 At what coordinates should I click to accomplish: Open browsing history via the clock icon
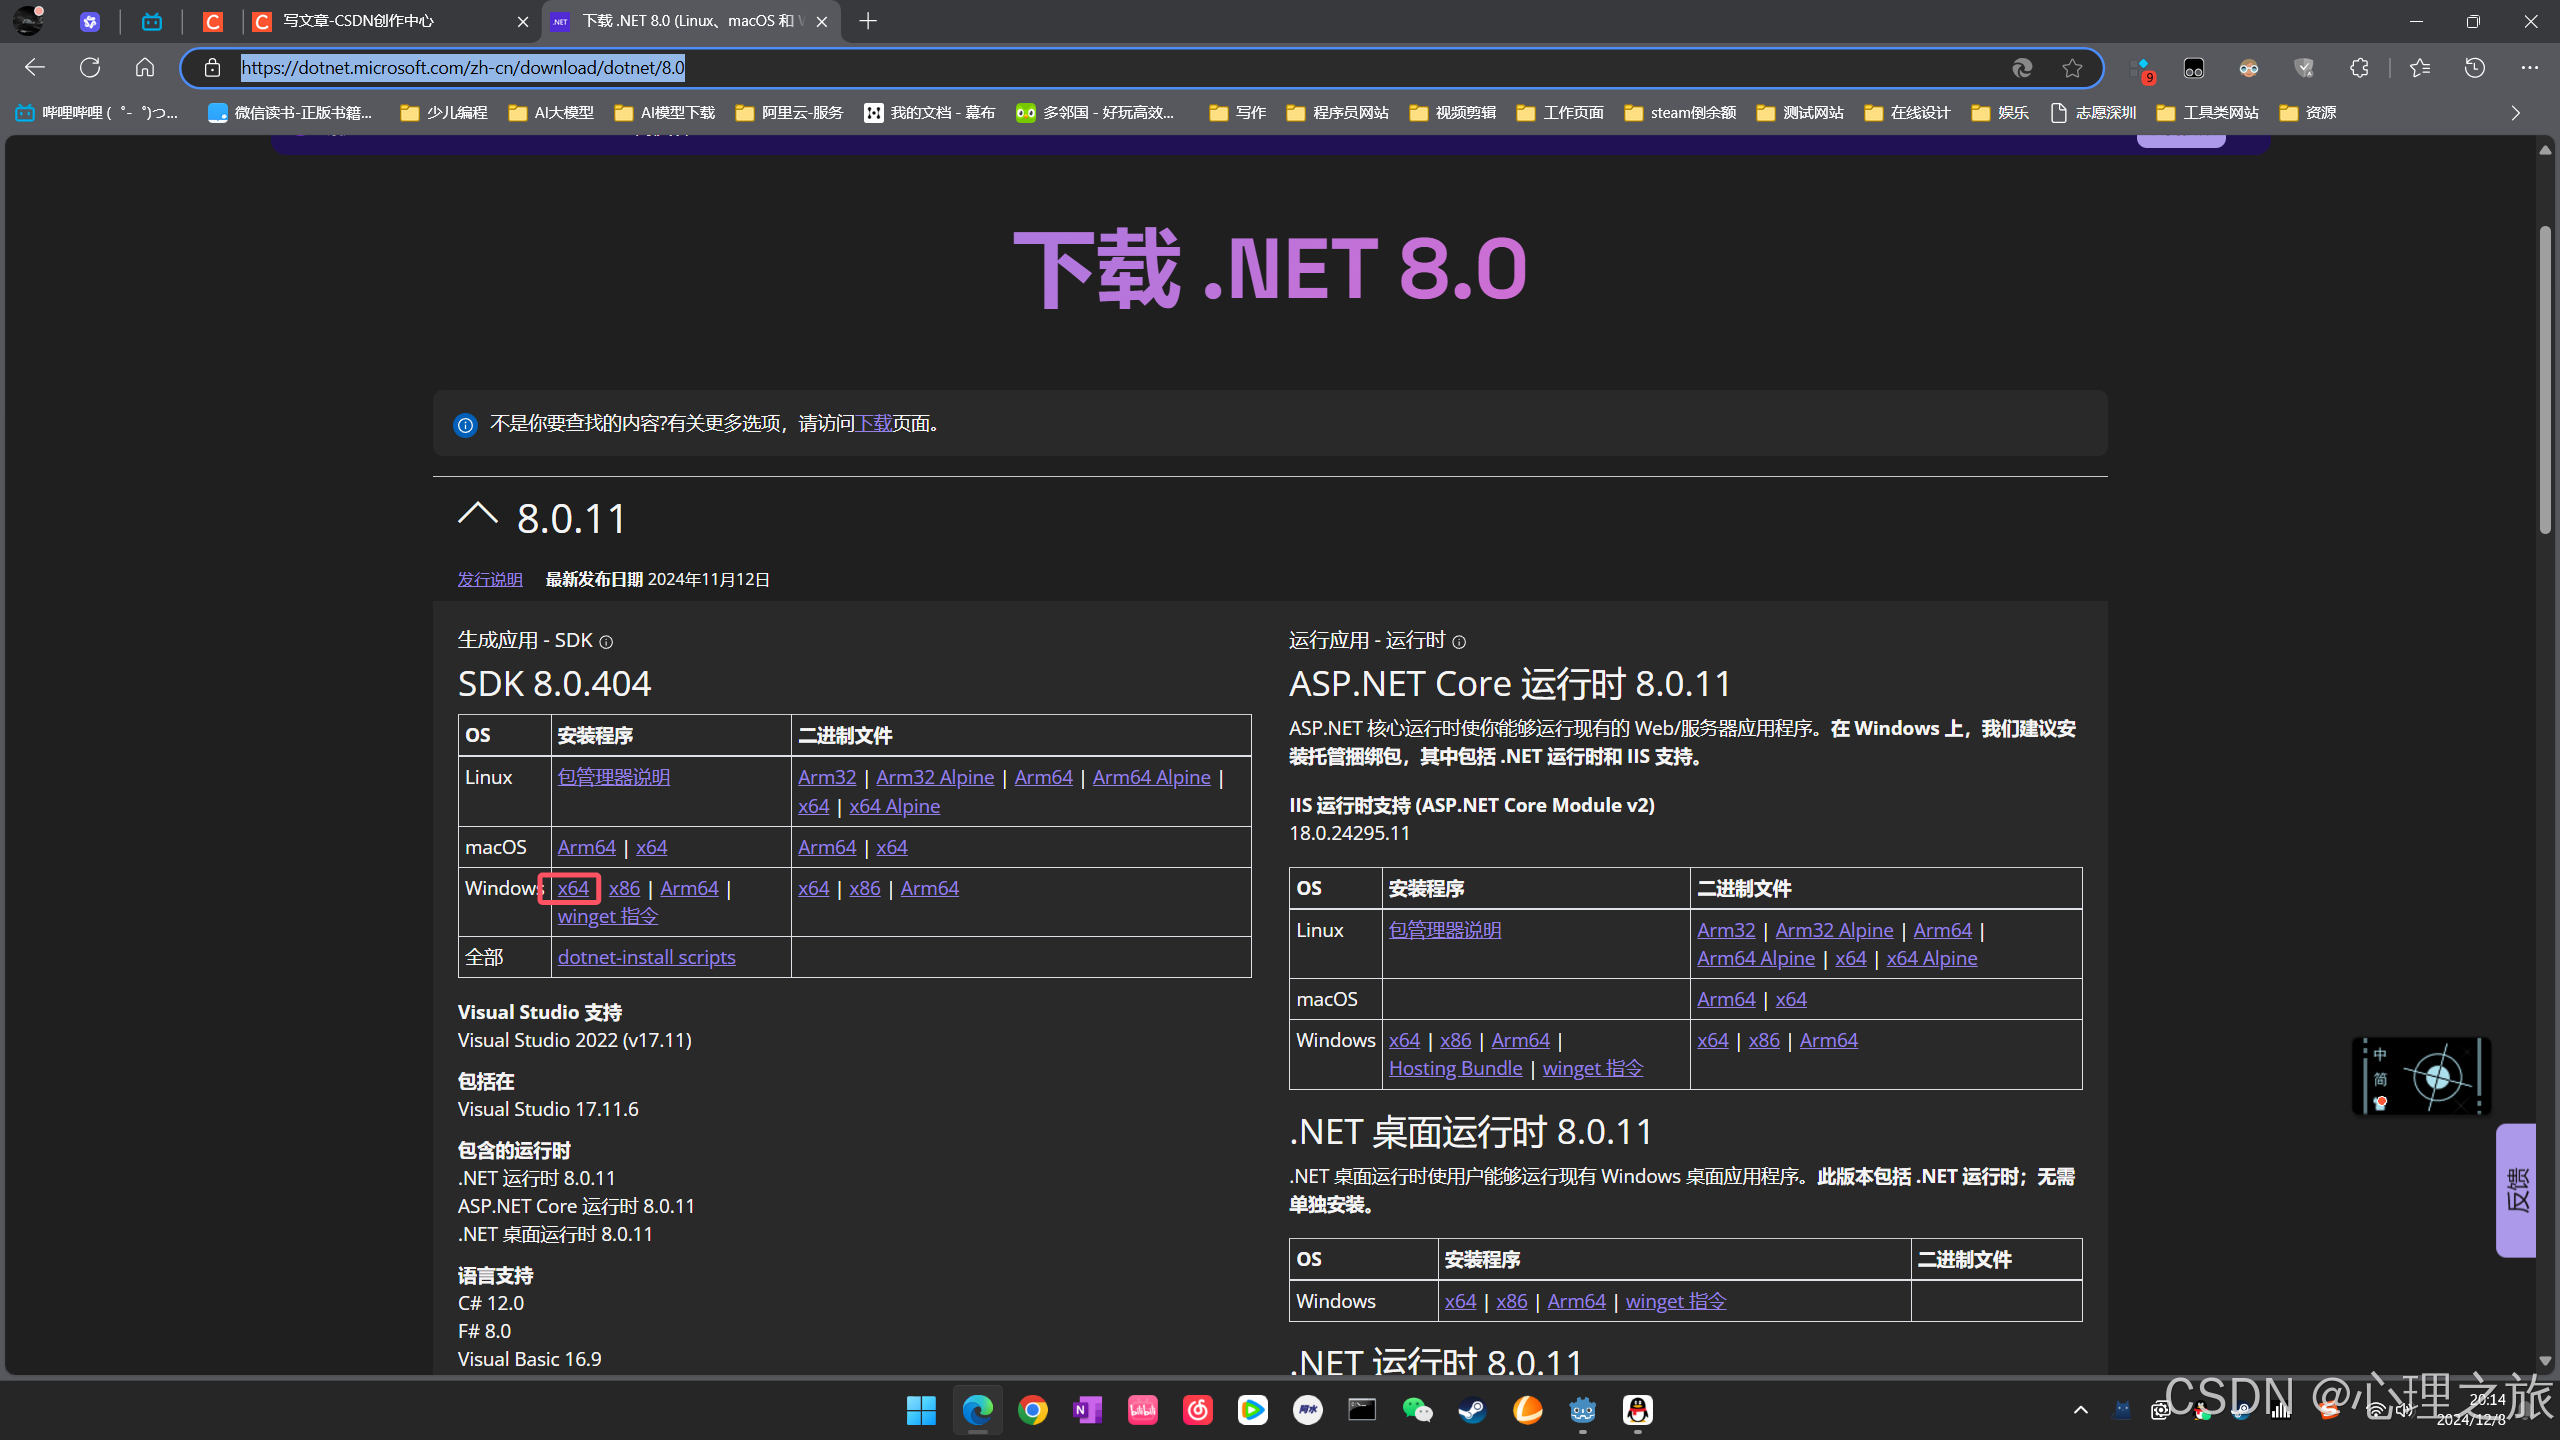pyautogui.click(x=2473, y=67)
